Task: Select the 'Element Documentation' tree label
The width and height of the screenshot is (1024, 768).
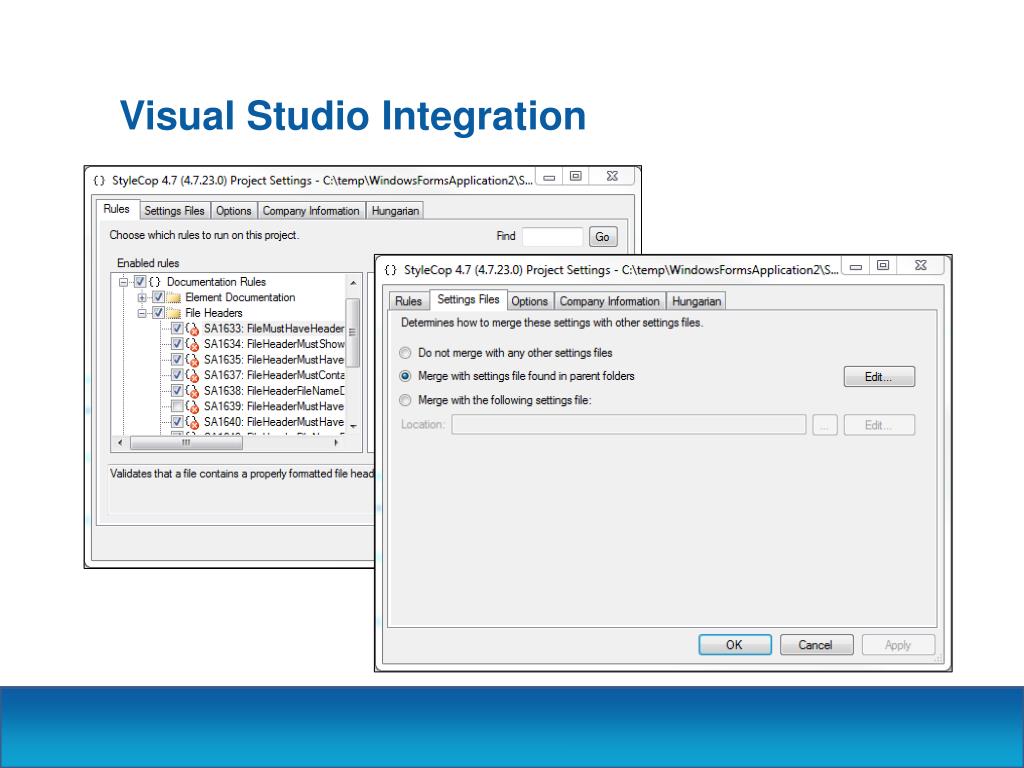Action: (x=240, y=298)
